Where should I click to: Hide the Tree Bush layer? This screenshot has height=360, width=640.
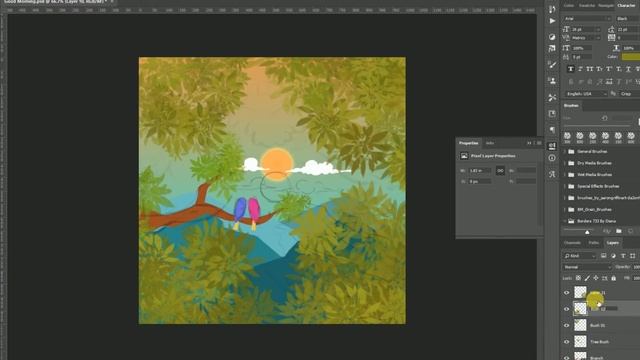[567, 342]
